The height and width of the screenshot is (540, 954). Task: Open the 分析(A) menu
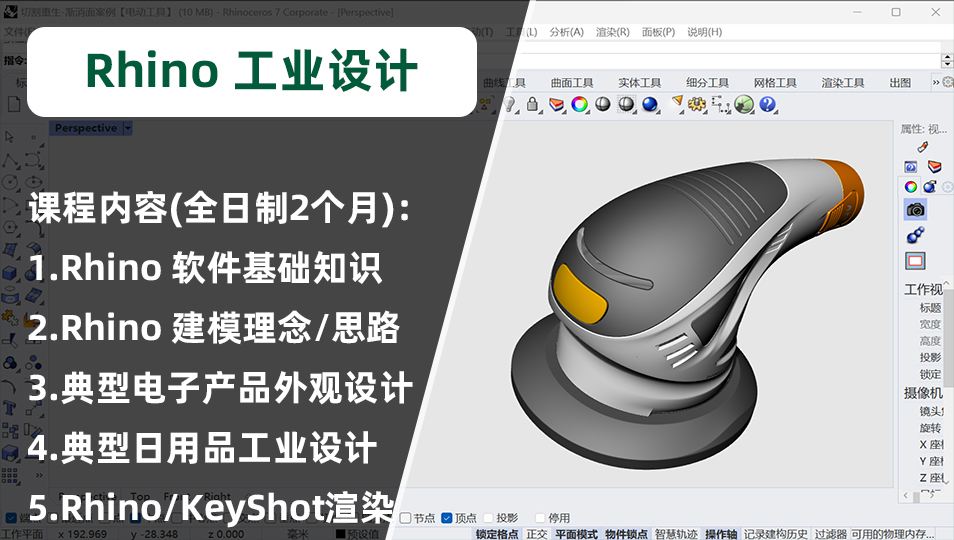coord(566,32)
